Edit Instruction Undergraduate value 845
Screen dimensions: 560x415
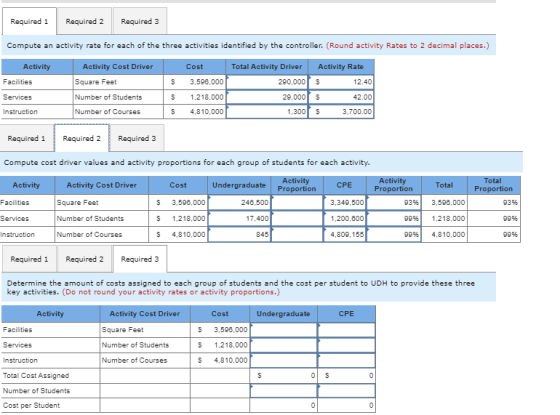(x=239, y=235)
